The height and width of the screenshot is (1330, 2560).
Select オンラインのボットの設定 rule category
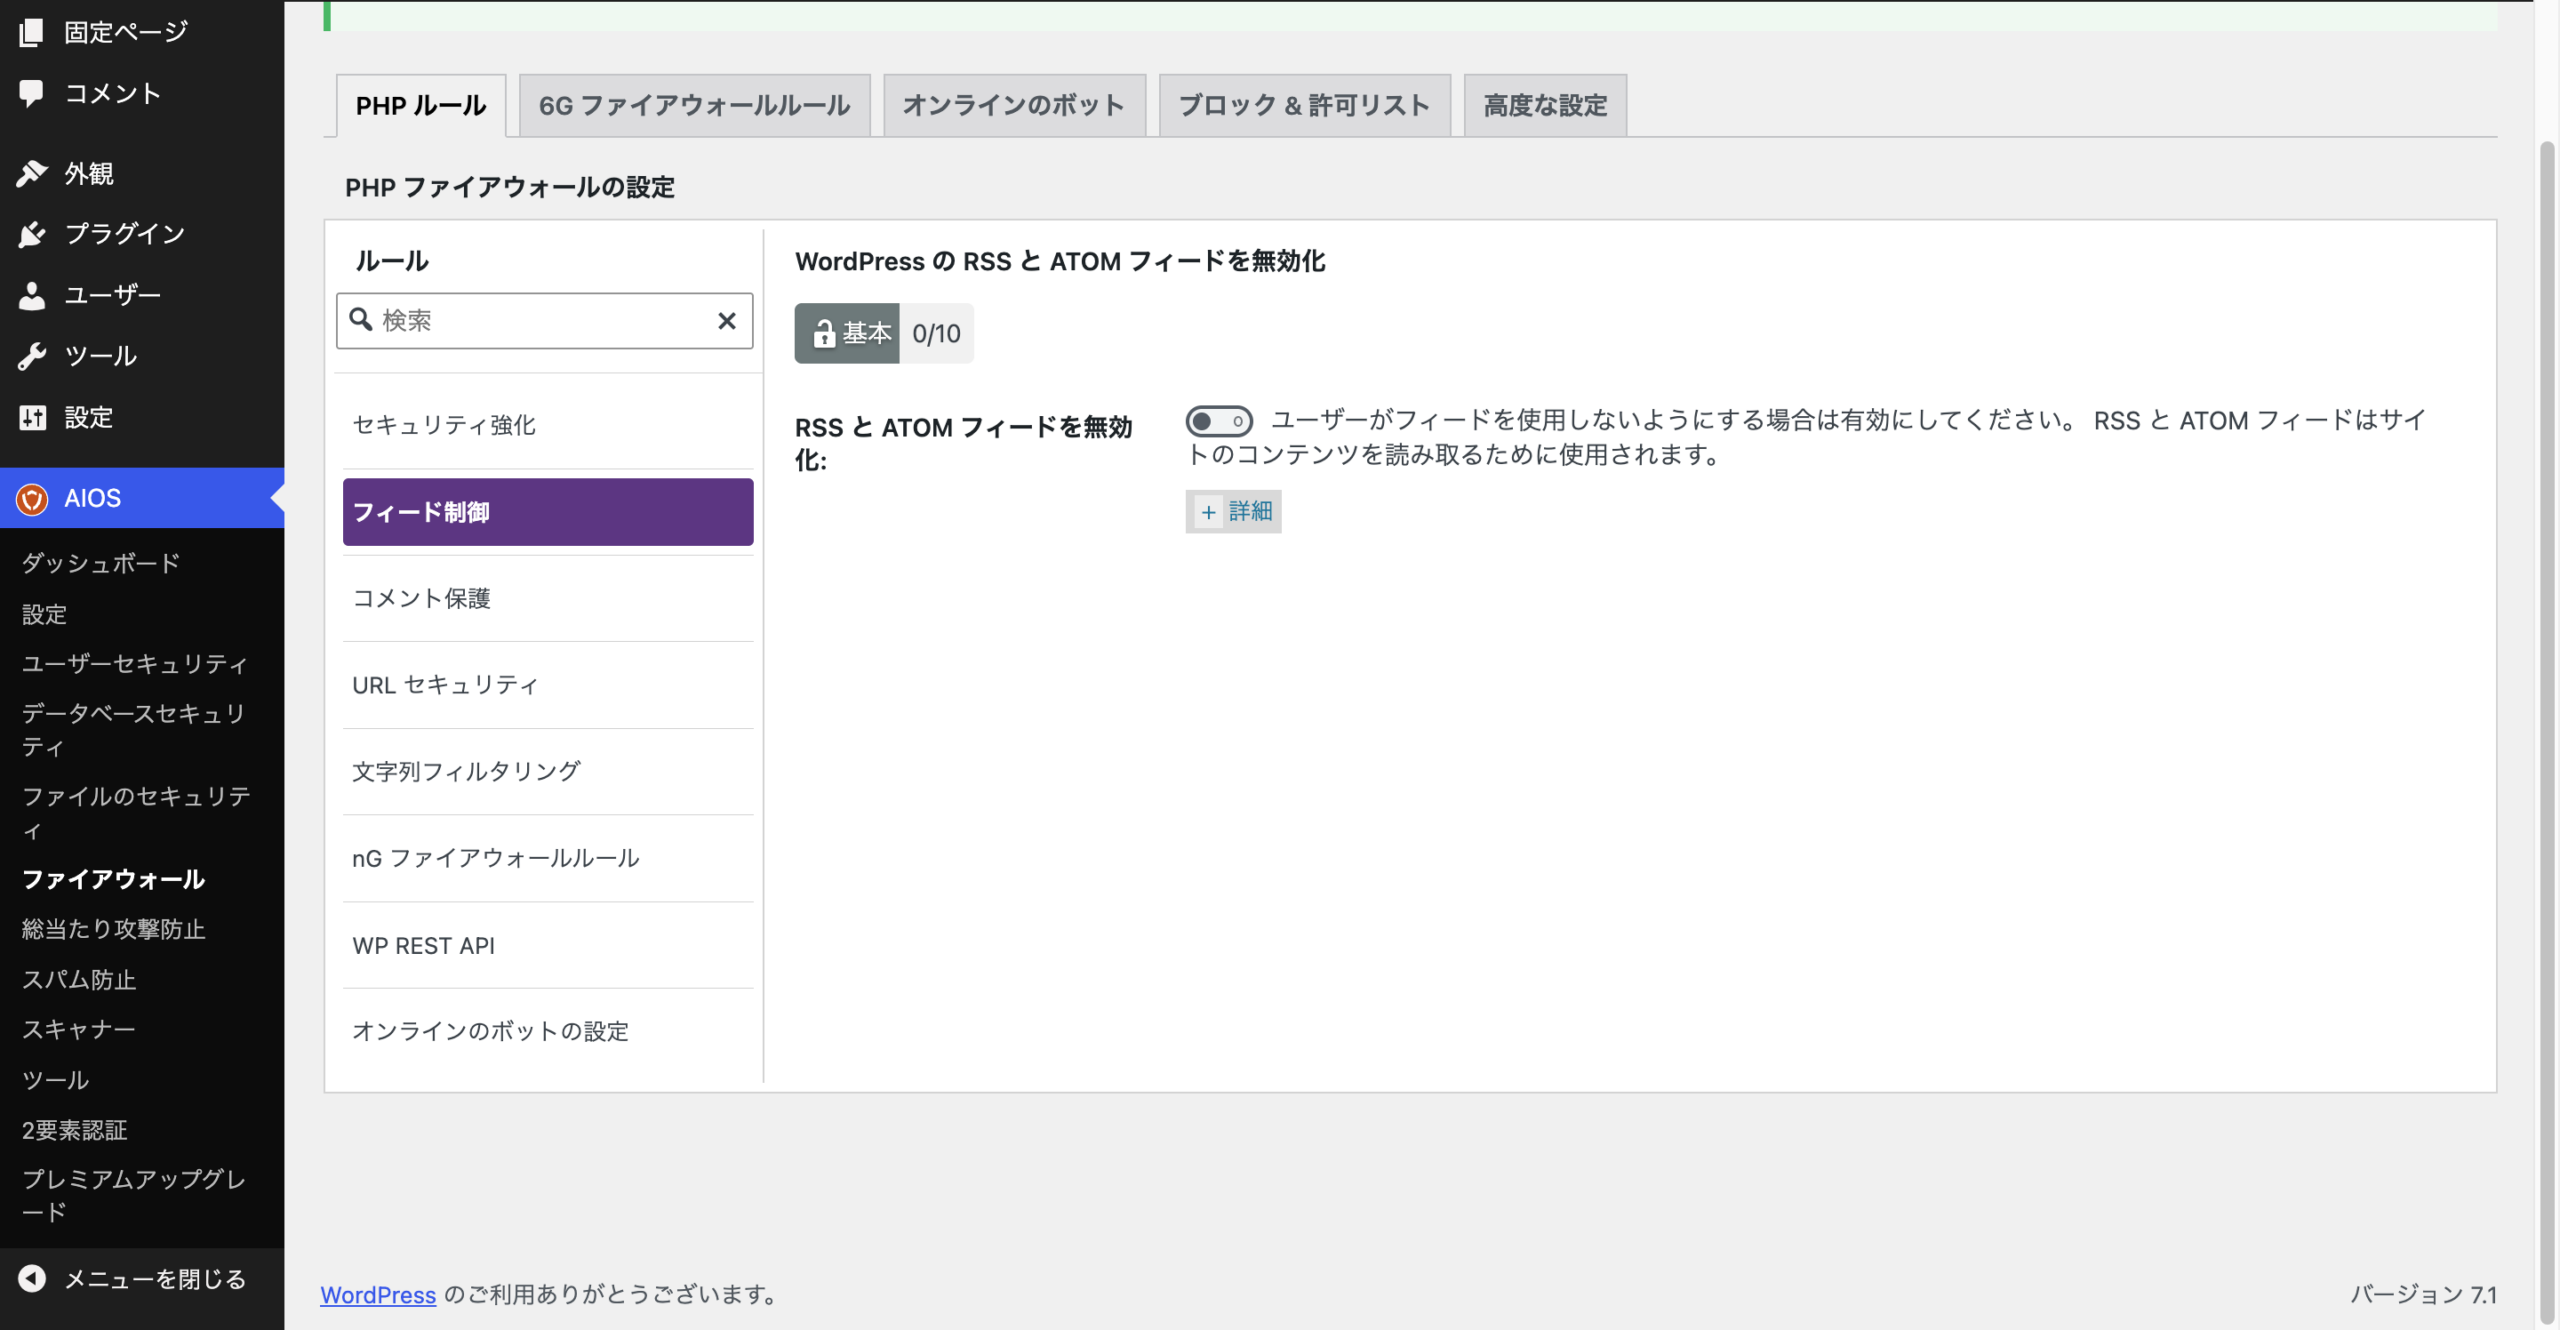(x=547, y=1031)
